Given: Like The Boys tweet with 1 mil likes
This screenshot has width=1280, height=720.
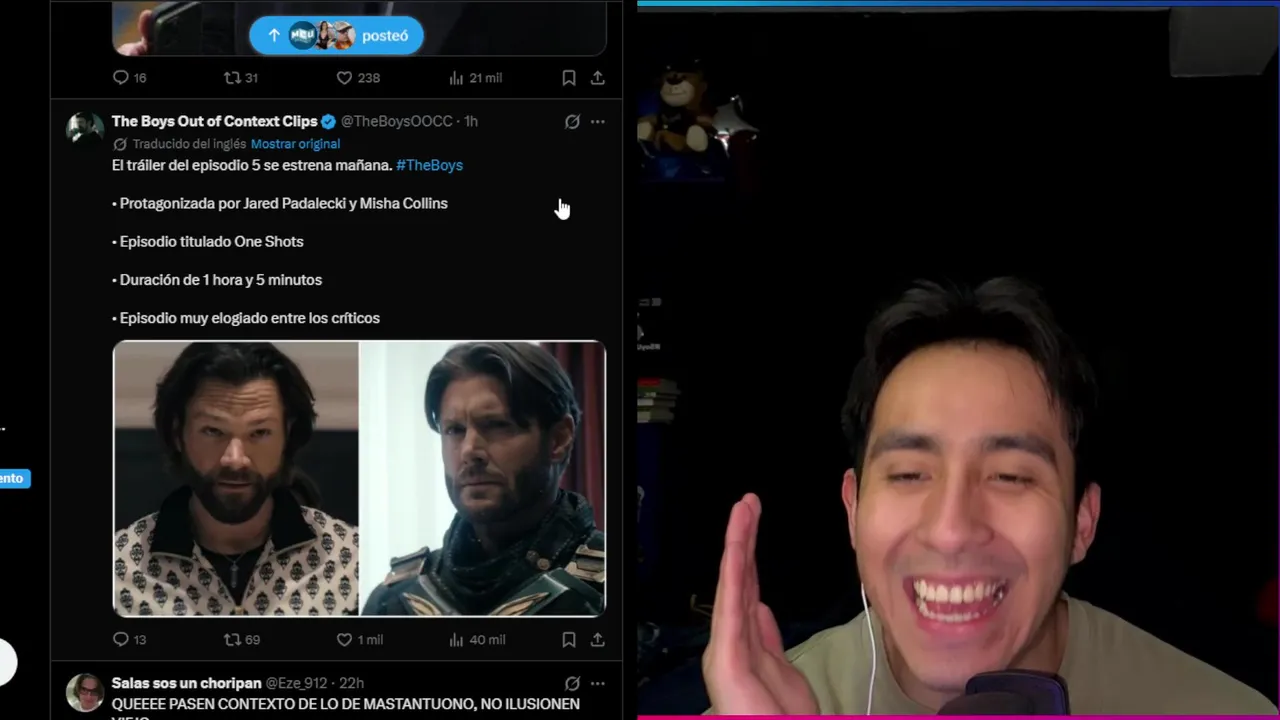Looking at the screenshot, I should (359, 640).
